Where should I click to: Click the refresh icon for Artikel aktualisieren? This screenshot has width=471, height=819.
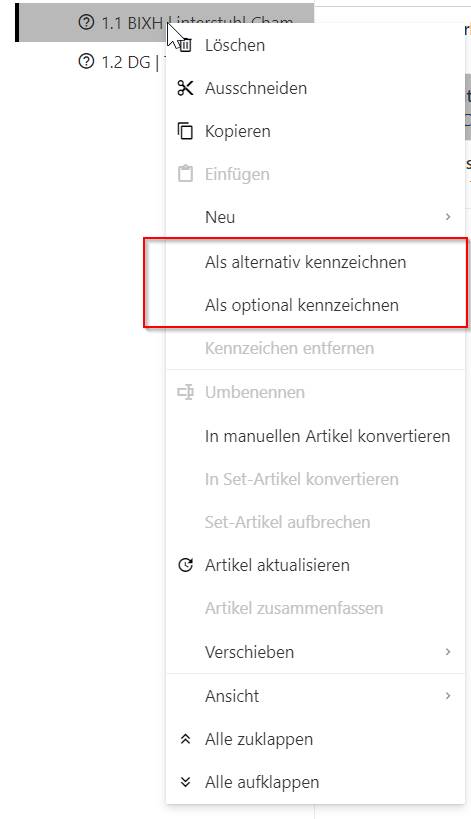pyautogui.click(x=185, y=565)
